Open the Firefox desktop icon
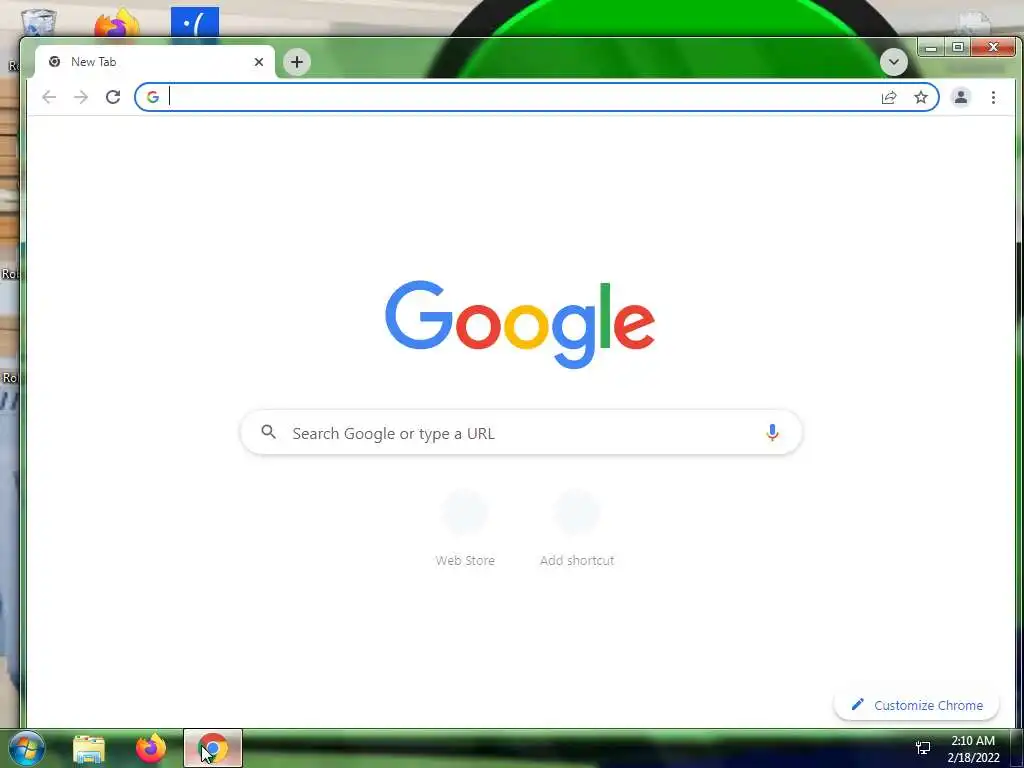The image size is (1024, 768). 117,22
